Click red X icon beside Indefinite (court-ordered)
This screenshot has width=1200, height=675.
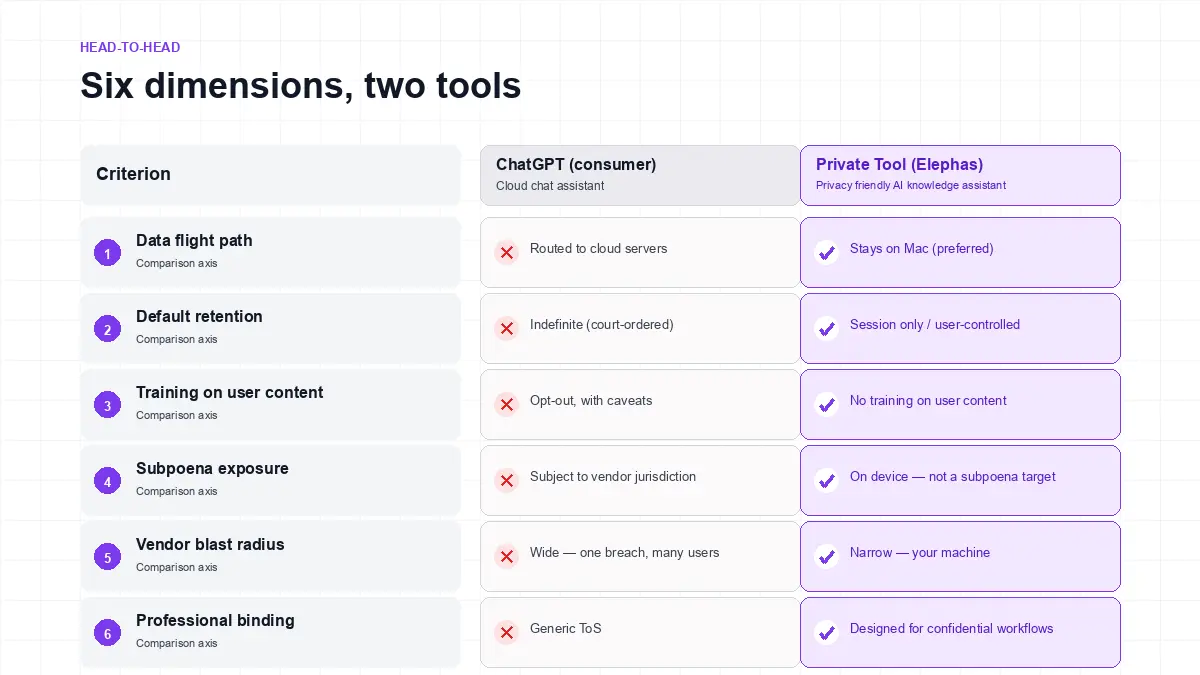click(x=507, y=329)
